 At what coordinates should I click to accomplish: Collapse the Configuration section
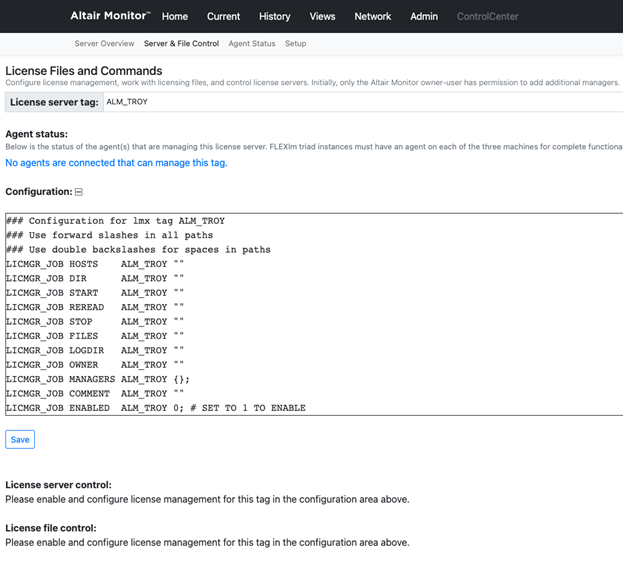(79, 192)
